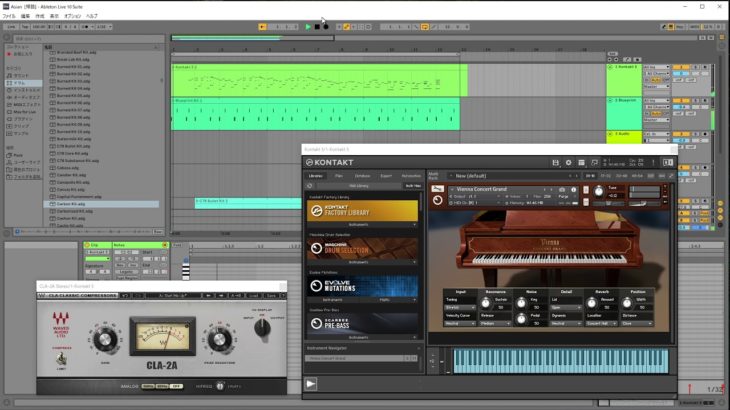This screenshot has width=730, height=410.
Task: Open the Velocity Curve dropdown
Action: [460, 323]
